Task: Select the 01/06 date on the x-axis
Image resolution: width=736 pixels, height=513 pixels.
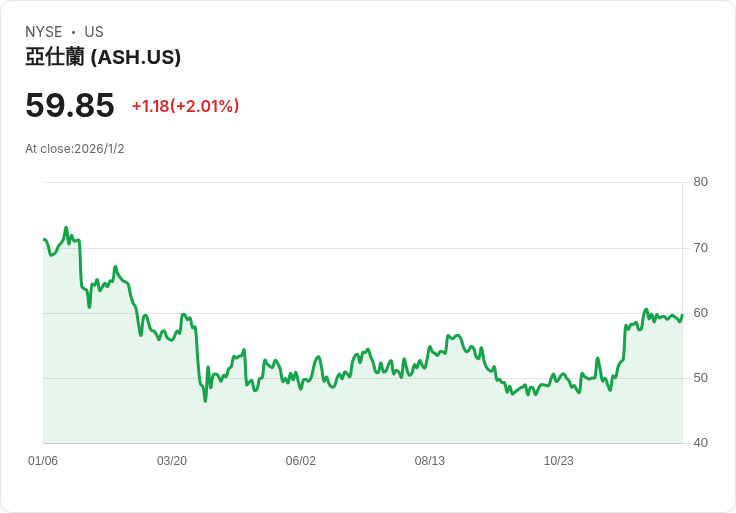Action: (x=43, y=461)
